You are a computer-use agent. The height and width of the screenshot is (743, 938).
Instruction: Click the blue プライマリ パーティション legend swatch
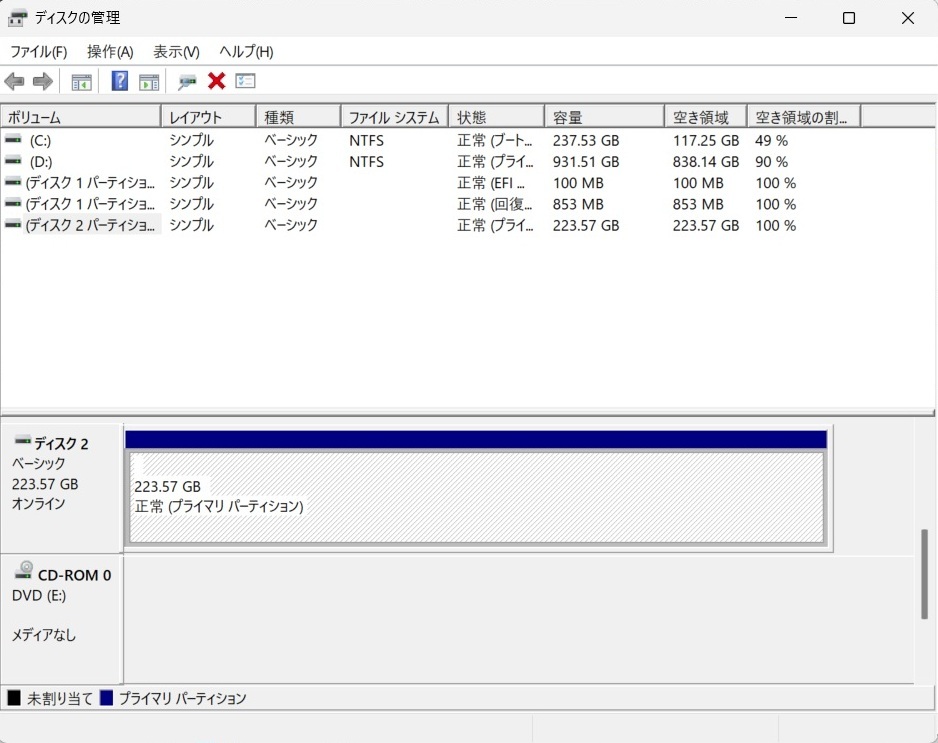106,698
